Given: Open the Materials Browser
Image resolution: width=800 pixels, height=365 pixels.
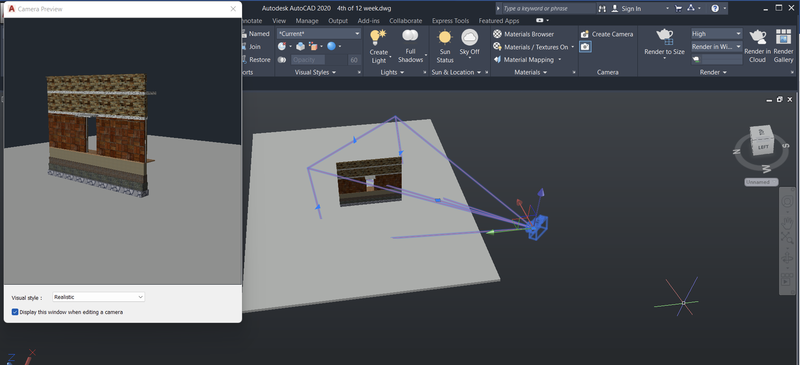Looking at the screenshot, I should pyautogui.click(x=523, y=34).
